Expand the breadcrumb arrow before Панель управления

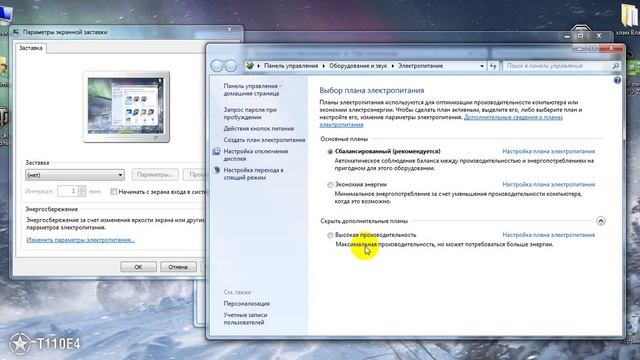tap(258, 66)
